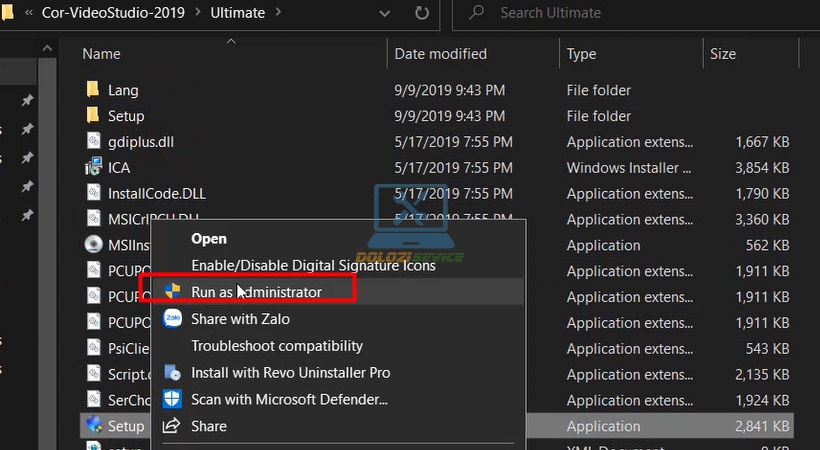Select the ICA file name

click(x=119, y=167)
